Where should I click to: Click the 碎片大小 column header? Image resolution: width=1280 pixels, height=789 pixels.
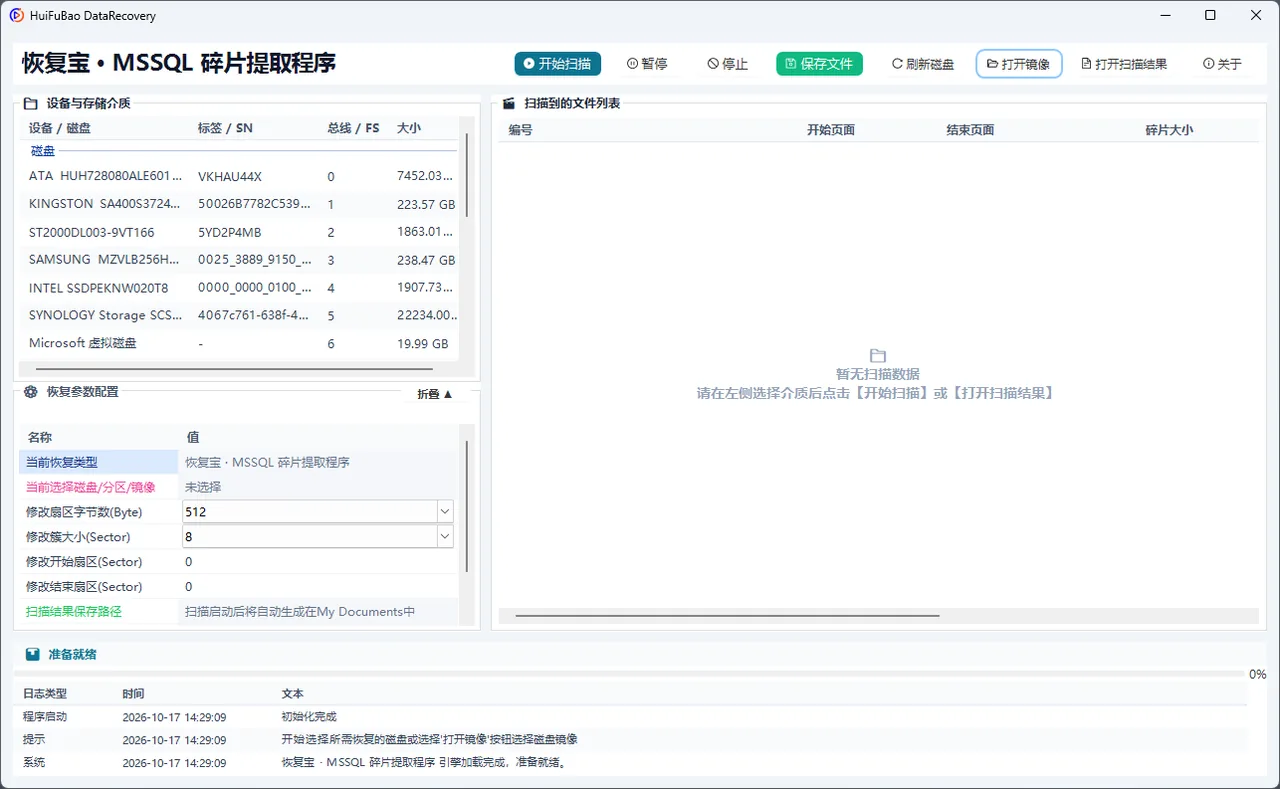click(x=1169, y=130)
